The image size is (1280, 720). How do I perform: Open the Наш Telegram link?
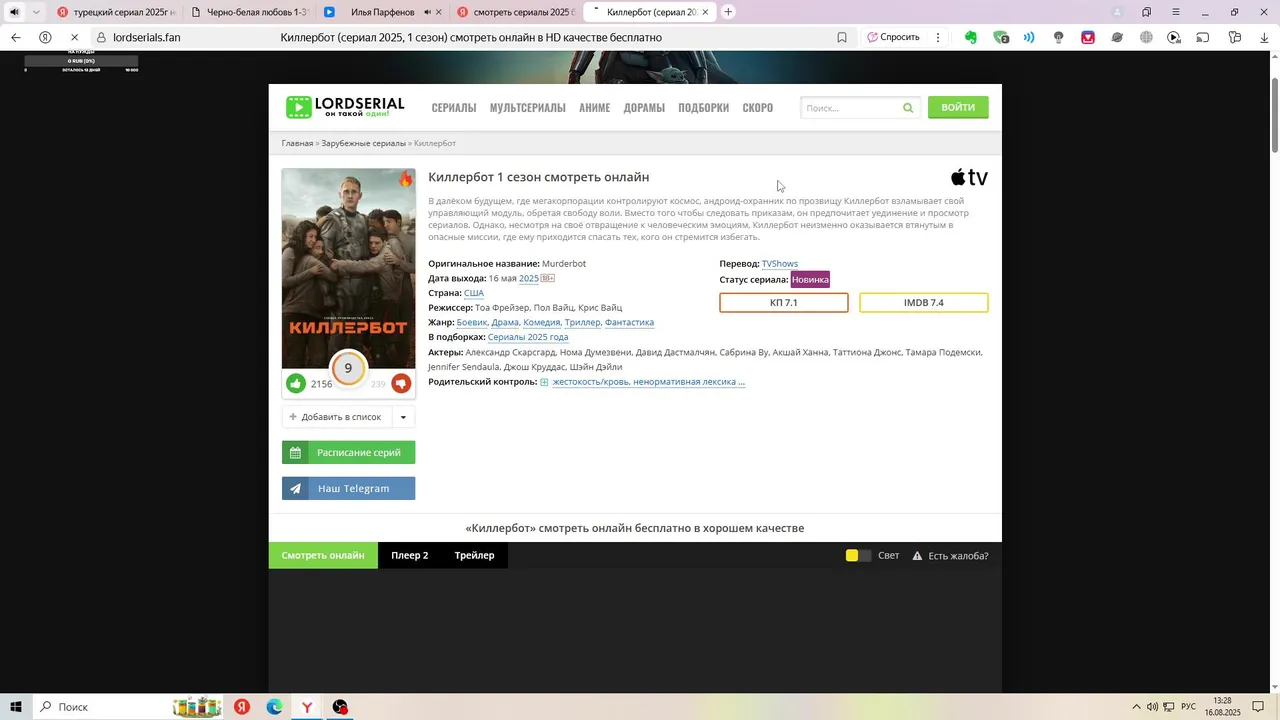(348, 488)
